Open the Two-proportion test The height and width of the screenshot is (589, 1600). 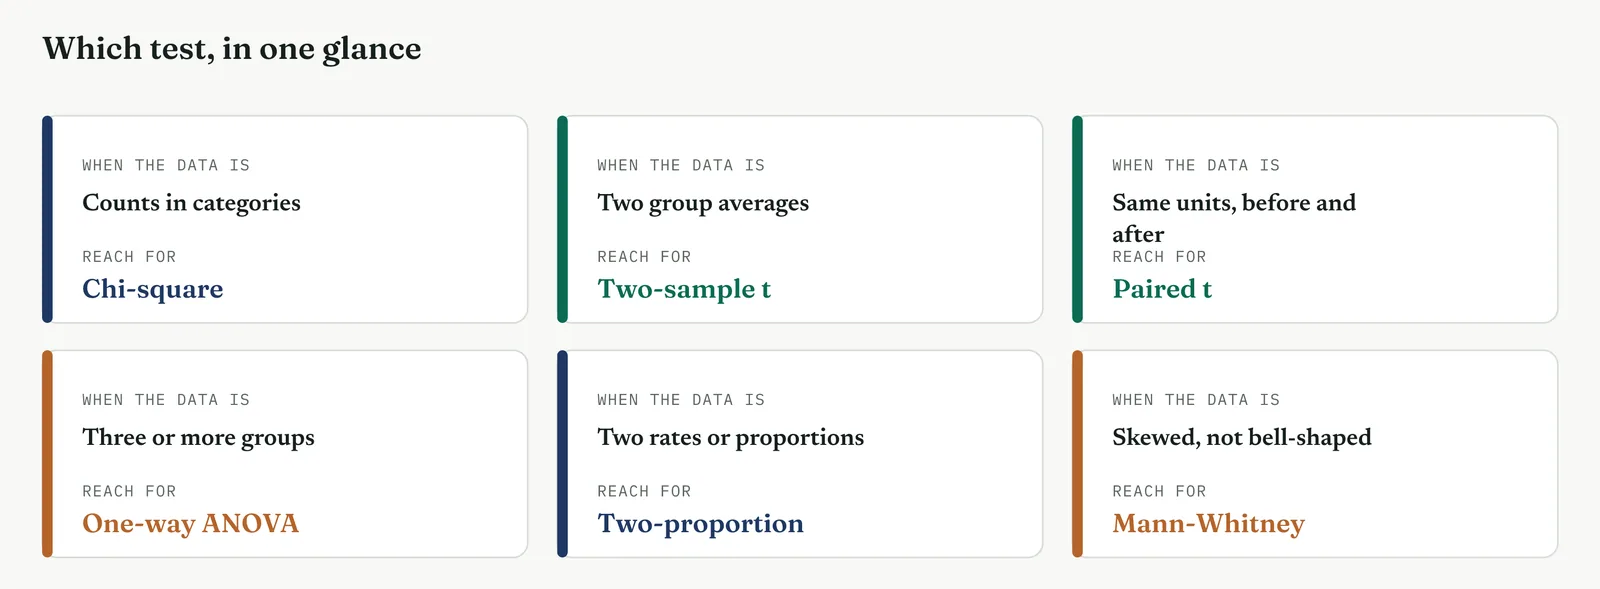tap(700, 523)
